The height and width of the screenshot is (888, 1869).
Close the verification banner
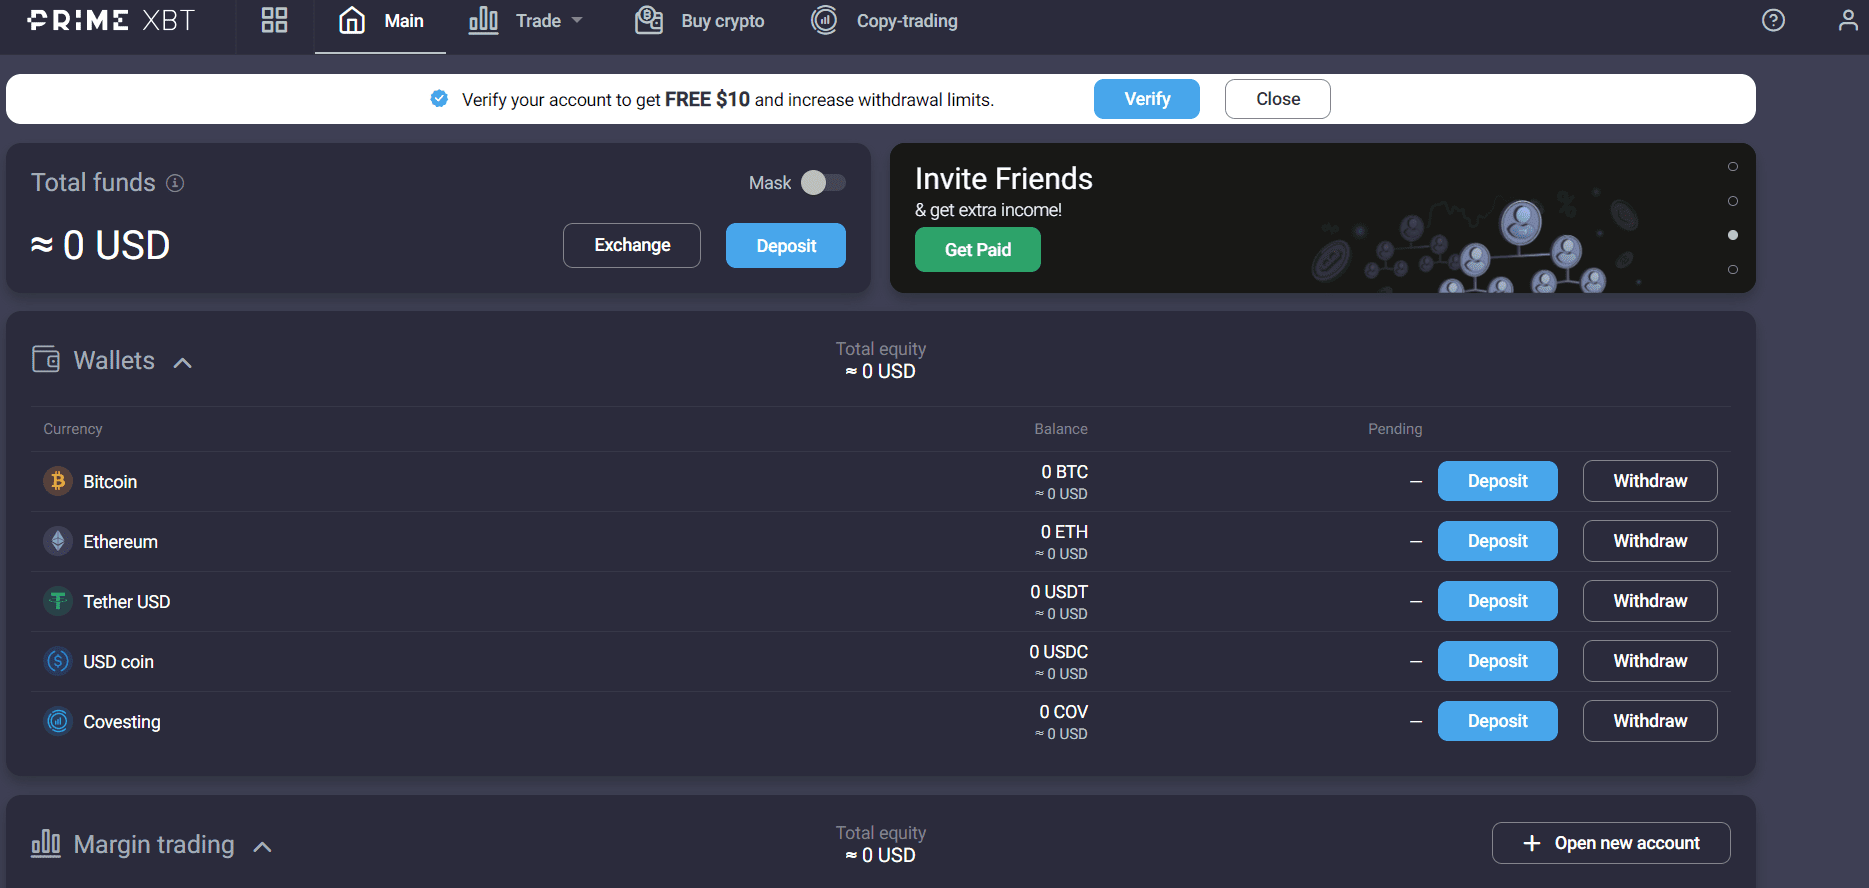click(1278, 99)
